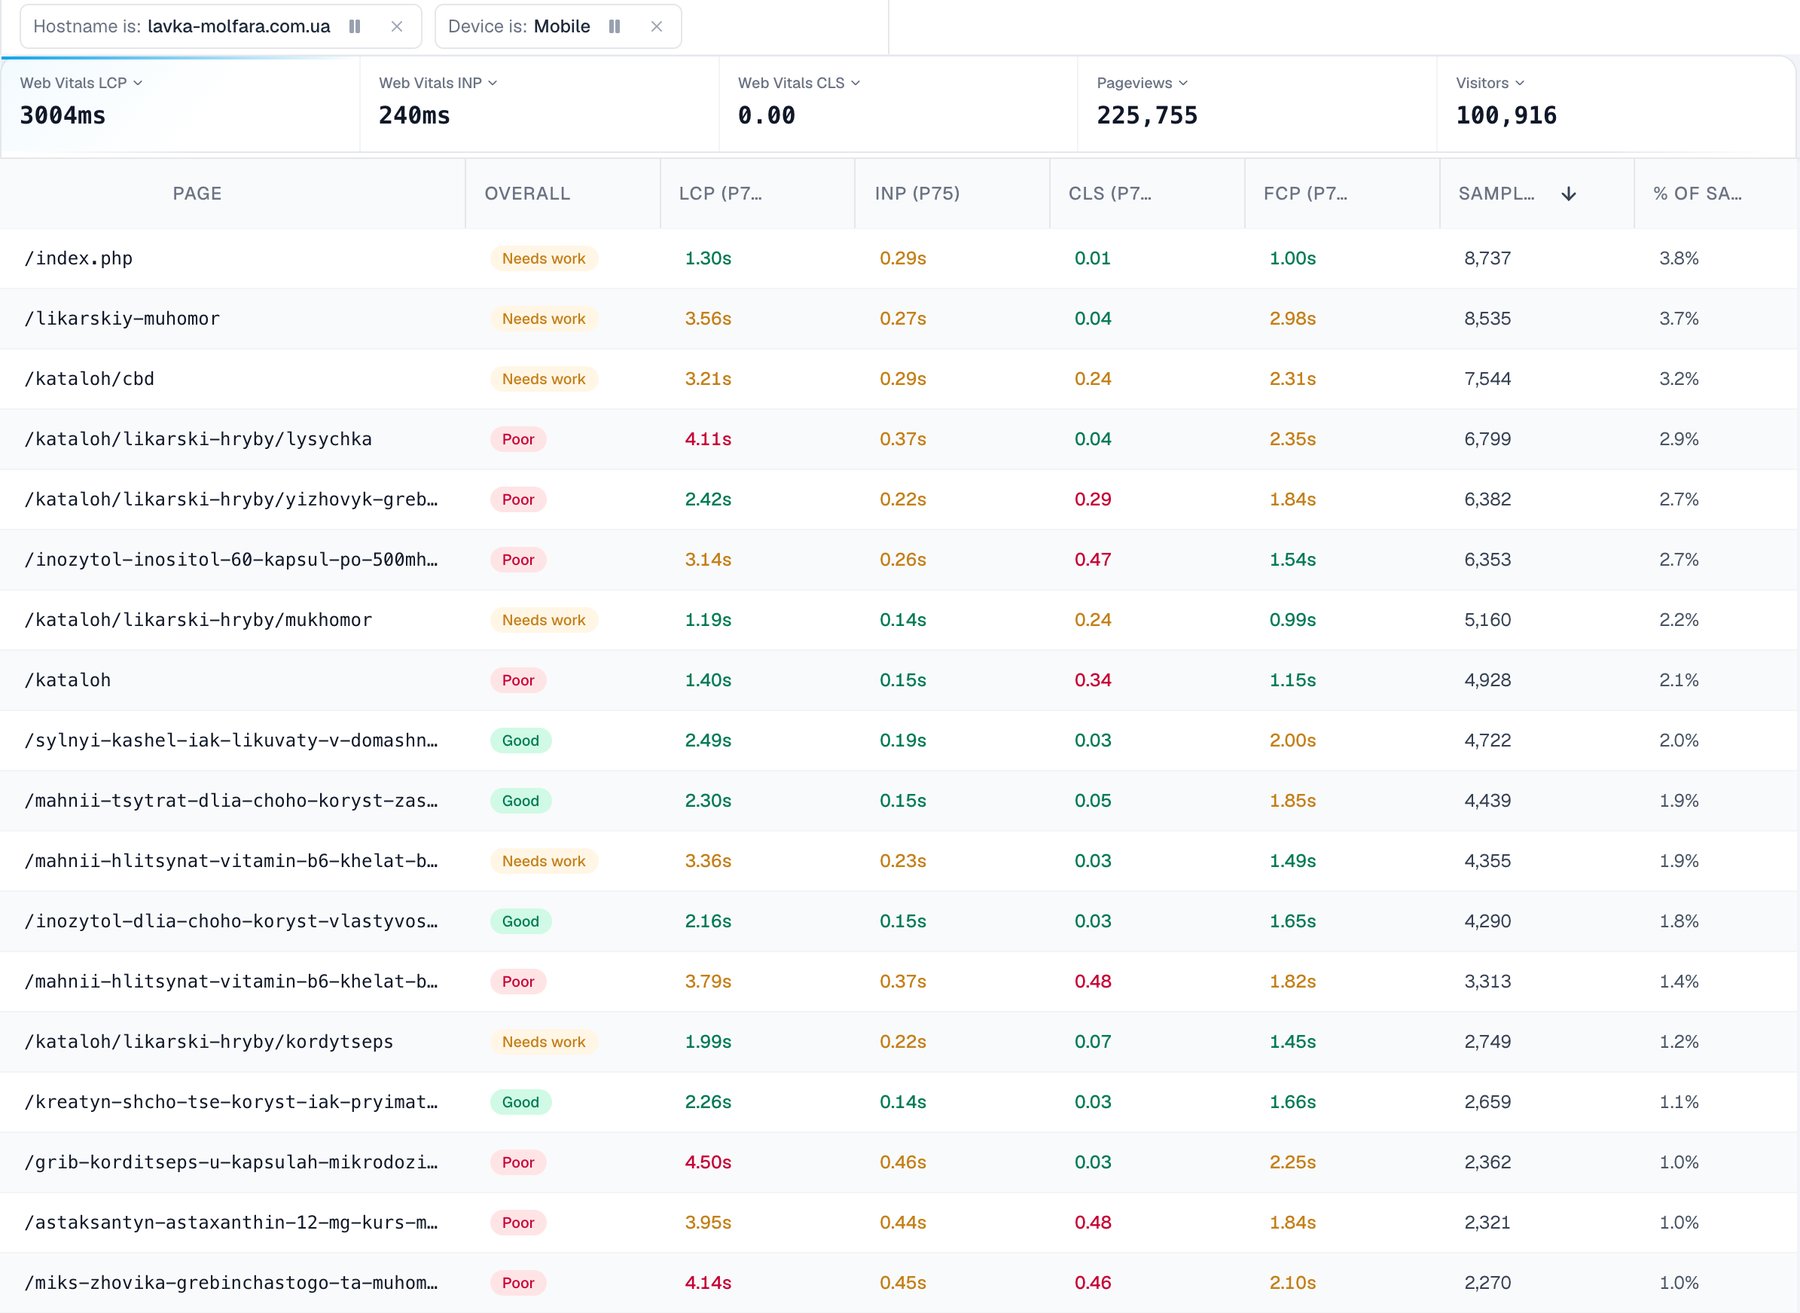The width and height of the screenshot is (1800, 1313).
Task: Select the Web Vitals CLS 0.00 card
Action: (x=898, y=103)
